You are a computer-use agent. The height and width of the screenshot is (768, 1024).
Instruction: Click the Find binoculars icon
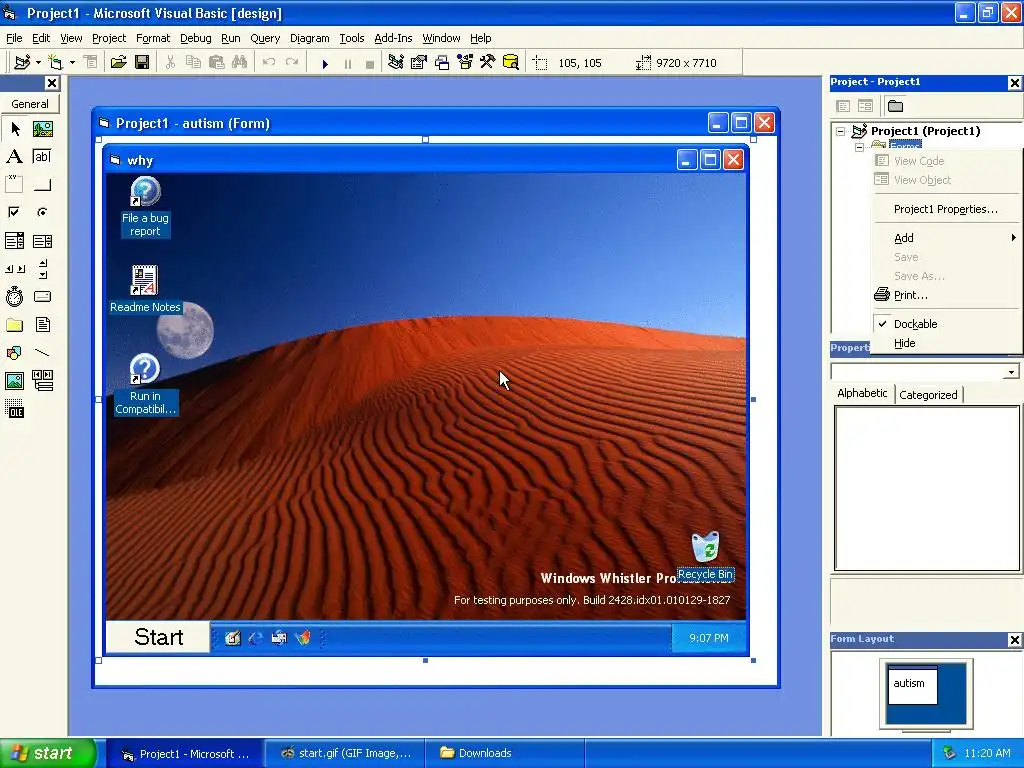coord(240,63)
